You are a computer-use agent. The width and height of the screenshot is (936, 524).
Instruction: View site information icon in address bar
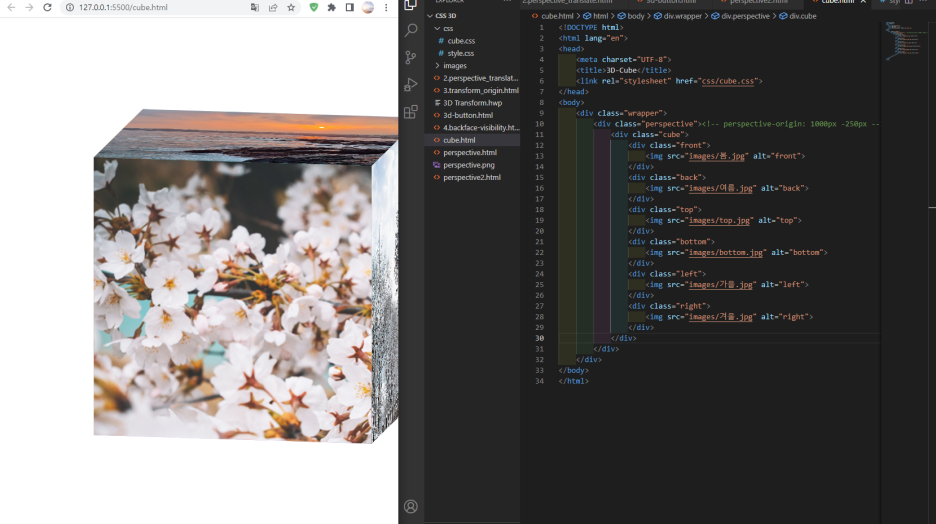click(x=69, y=7)
